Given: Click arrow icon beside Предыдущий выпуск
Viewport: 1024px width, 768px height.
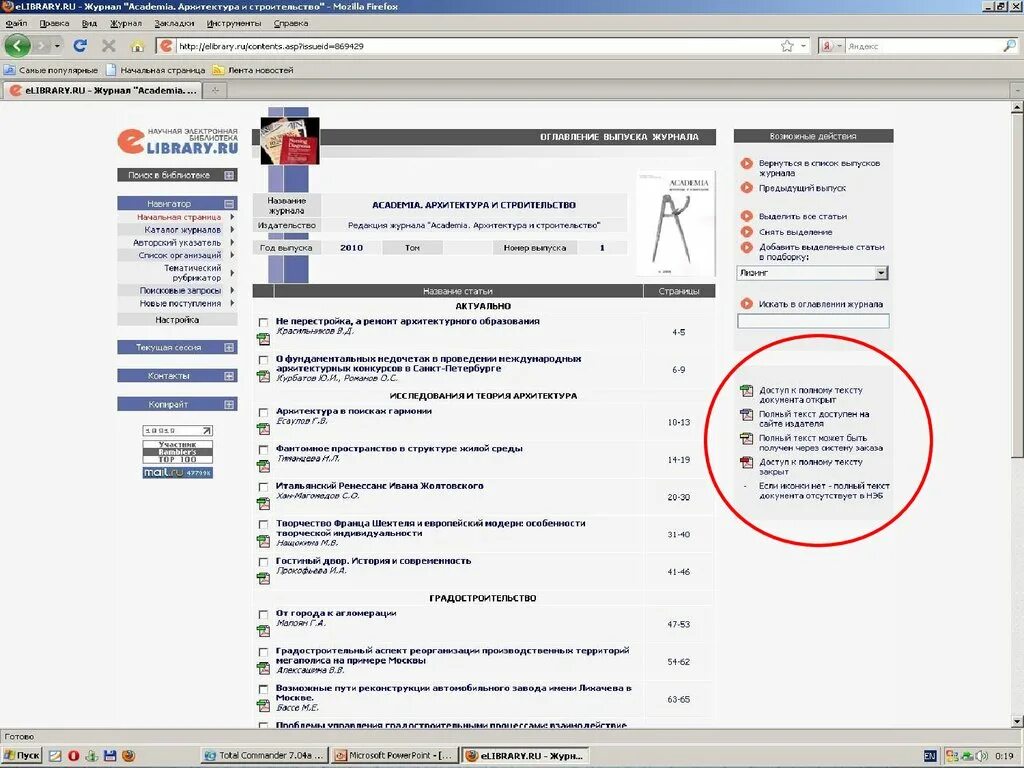Looking at the screenshot, I should point(746,187).
